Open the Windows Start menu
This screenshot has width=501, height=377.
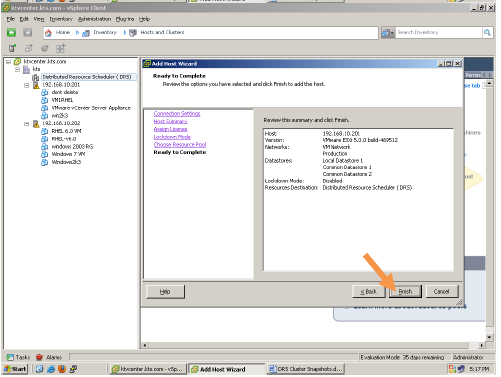[15, 369]
